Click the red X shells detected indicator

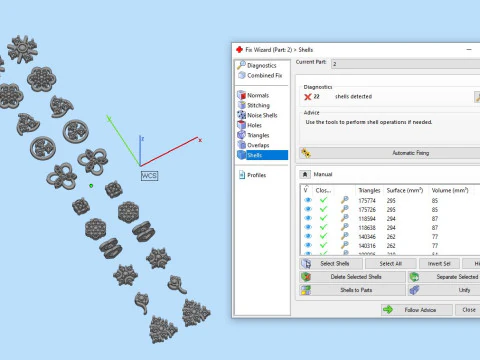tap(308, 97)
